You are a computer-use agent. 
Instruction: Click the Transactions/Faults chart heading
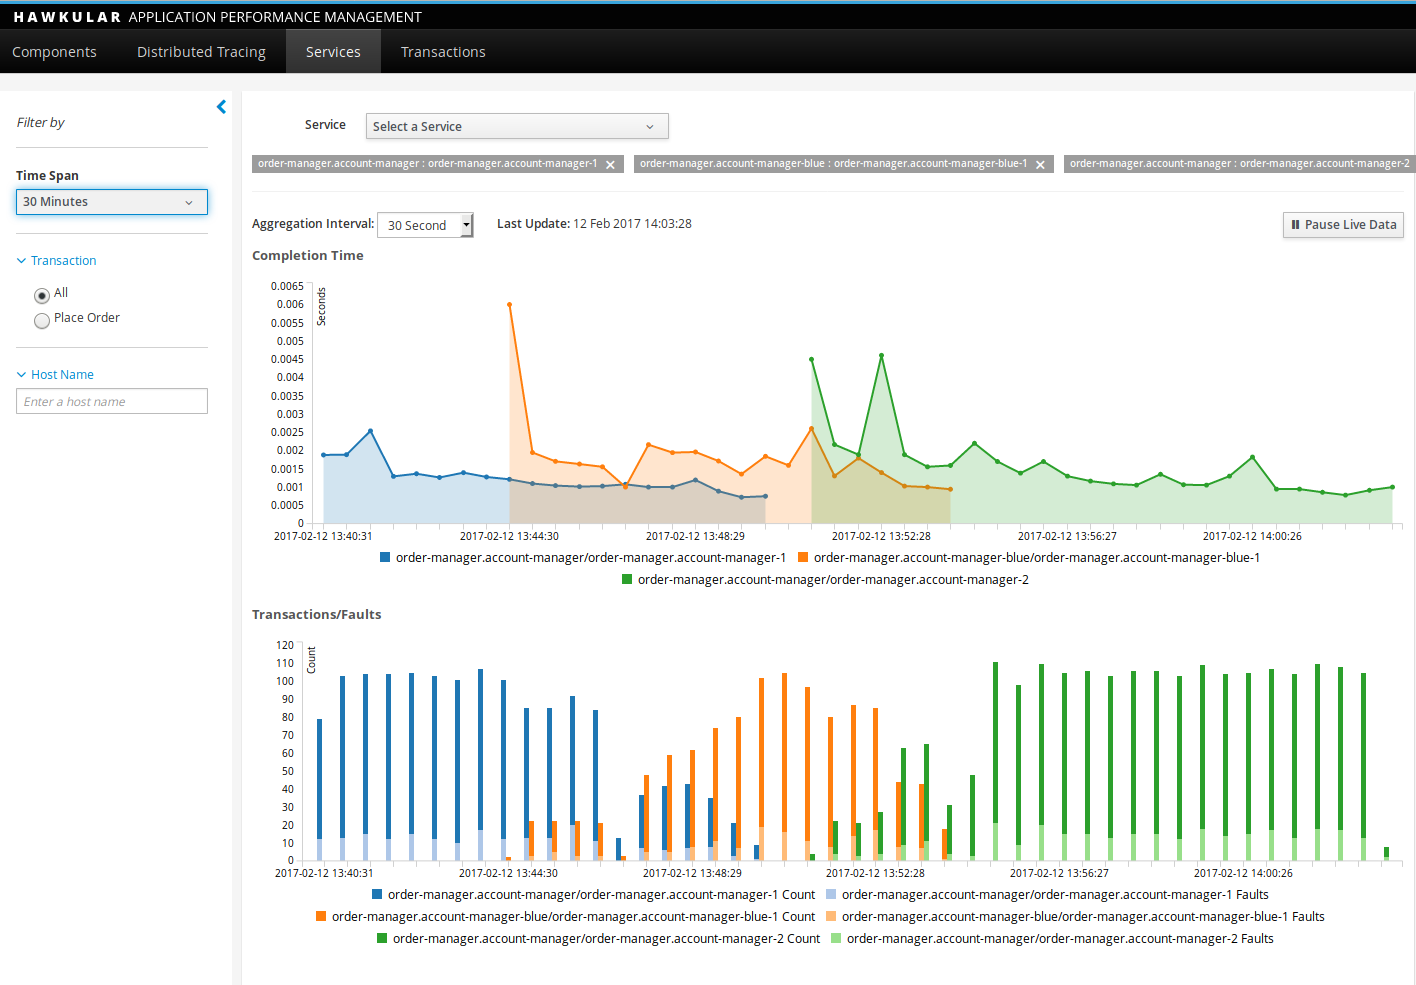coord(317,615)
